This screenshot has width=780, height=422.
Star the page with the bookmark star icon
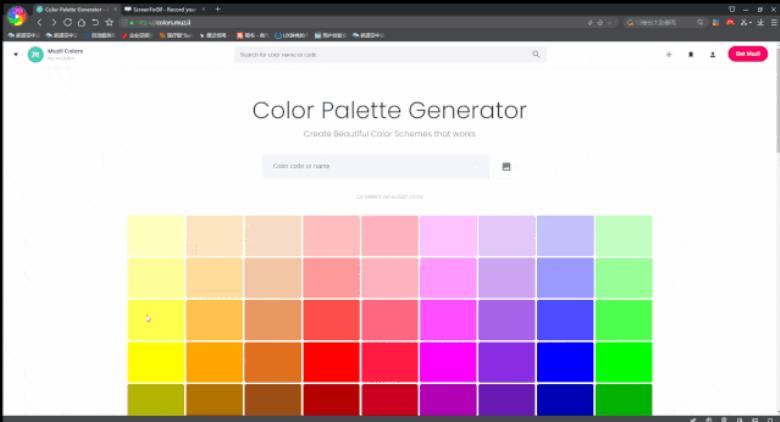point(109,22)
